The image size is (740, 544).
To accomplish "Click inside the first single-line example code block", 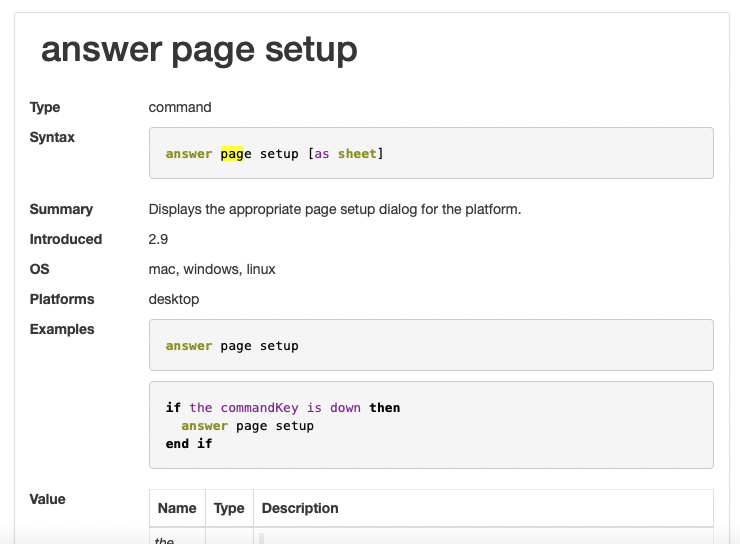I will 430,346.
